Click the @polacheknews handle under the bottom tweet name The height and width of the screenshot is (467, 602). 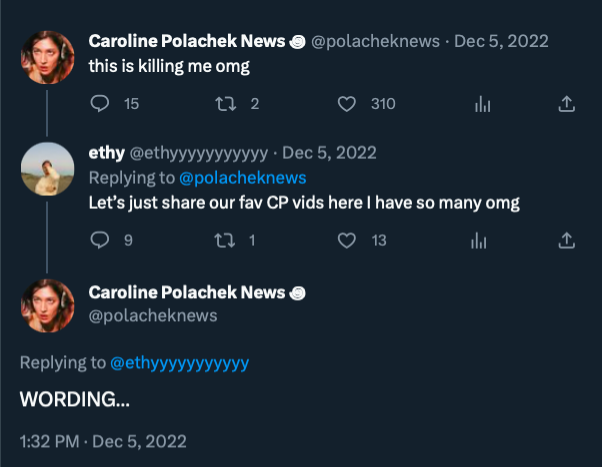coord(153,315)
